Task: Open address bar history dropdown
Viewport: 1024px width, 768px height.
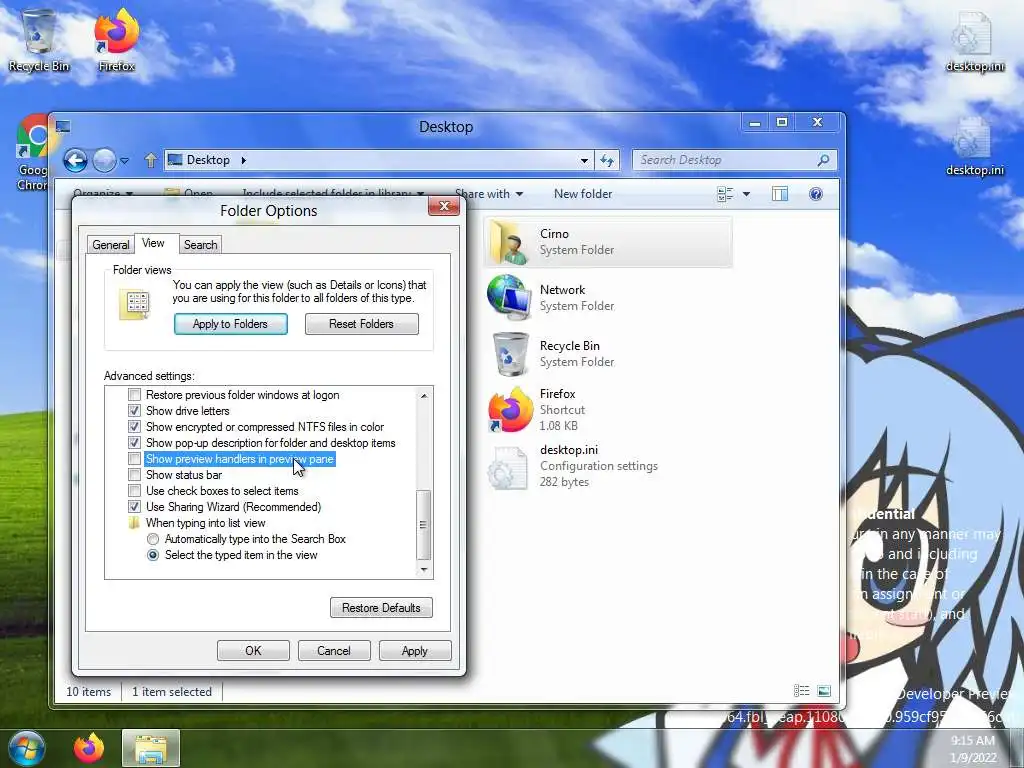Action: [584, 160]
